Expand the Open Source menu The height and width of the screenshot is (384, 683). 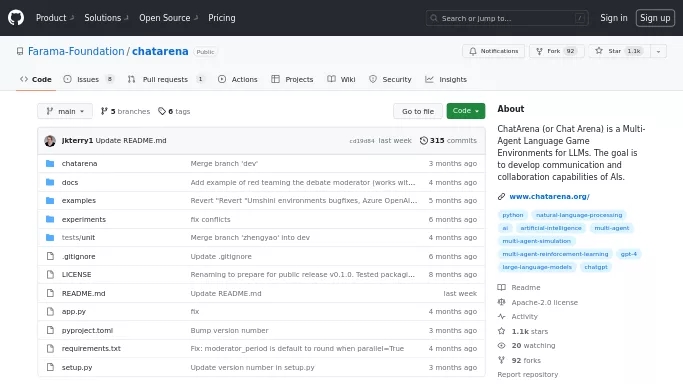pos(169,18)
